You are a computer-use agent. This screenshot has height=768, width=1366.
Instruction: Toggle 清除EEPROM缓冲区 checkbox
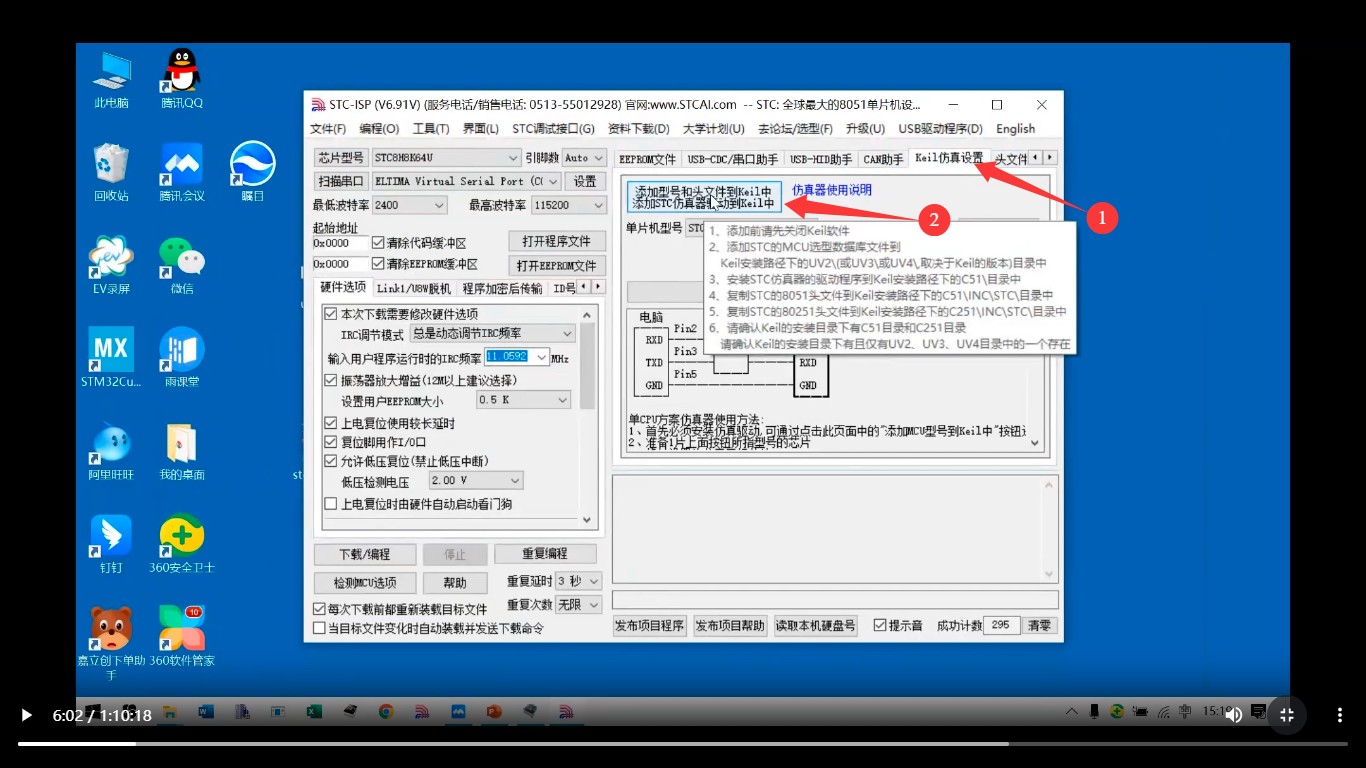tap(378, 264)
